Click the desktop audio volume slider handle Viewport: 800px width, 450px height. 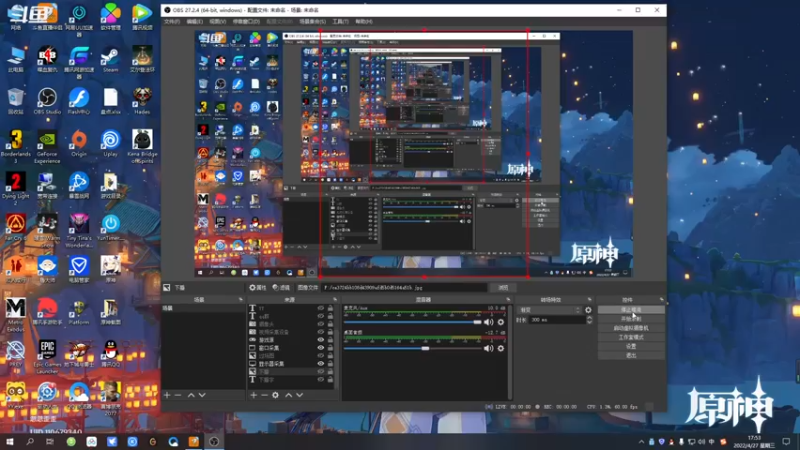425,348
